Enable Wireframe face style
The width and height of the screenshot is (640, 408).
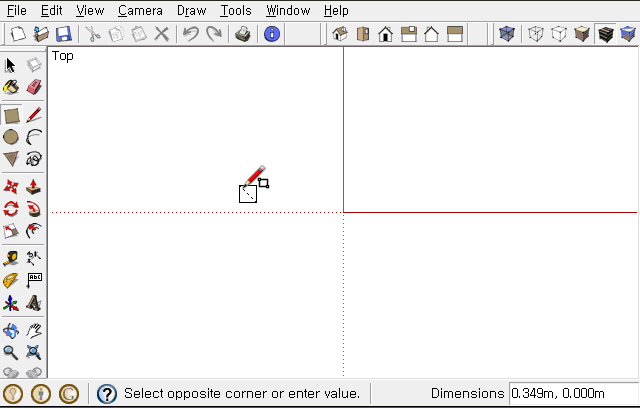[536, 34]
